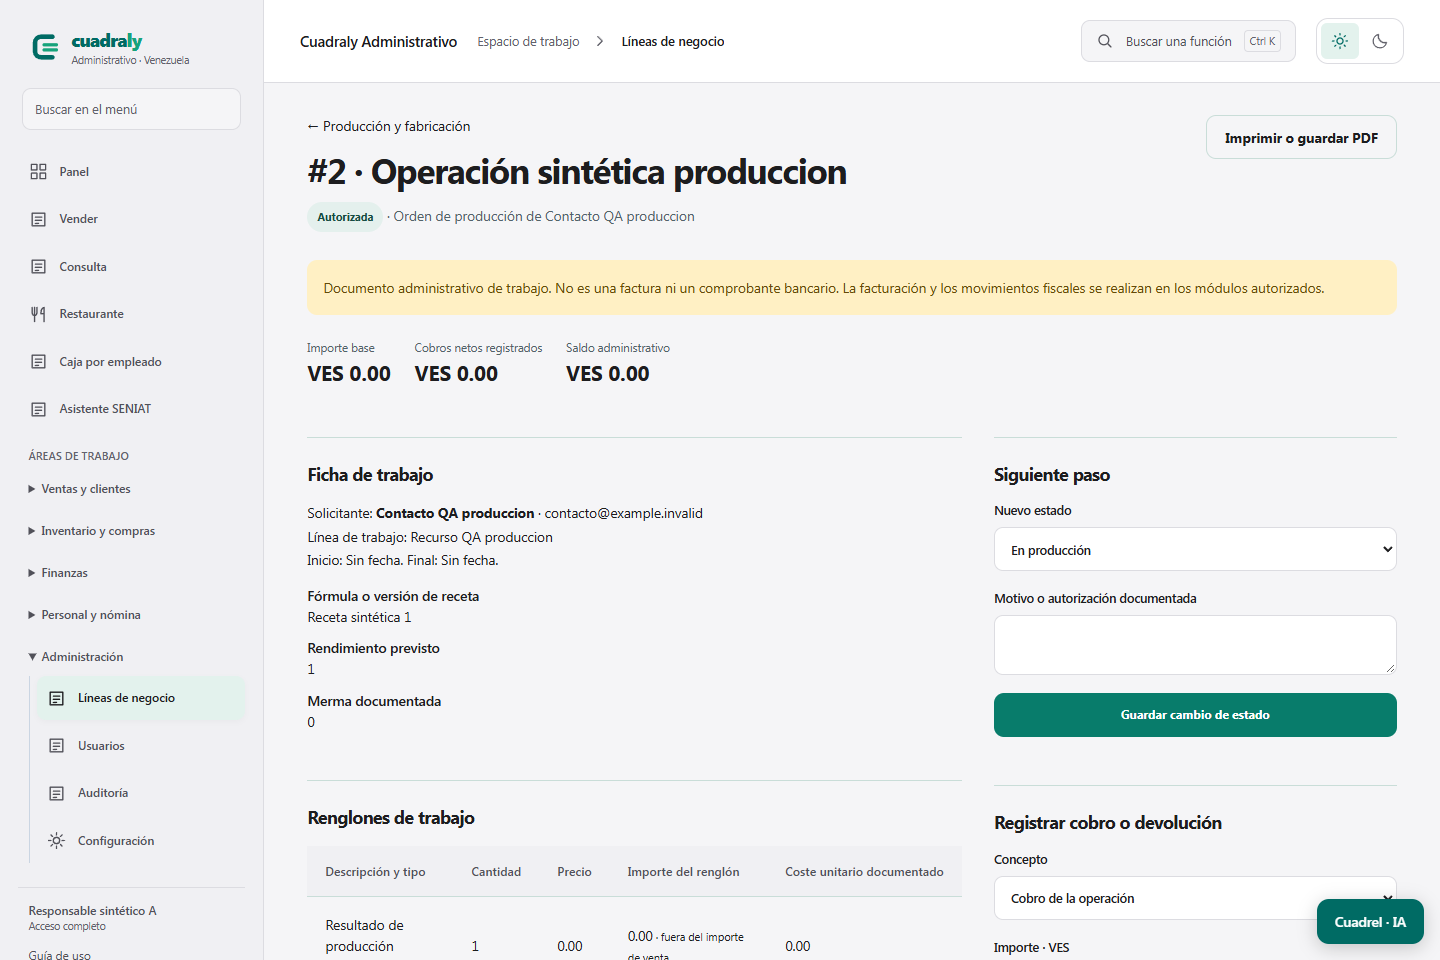This screenshot has height=960, width=1440.
Task: Click Líneas de negocio breadcrumb
Action: (673, 41)
